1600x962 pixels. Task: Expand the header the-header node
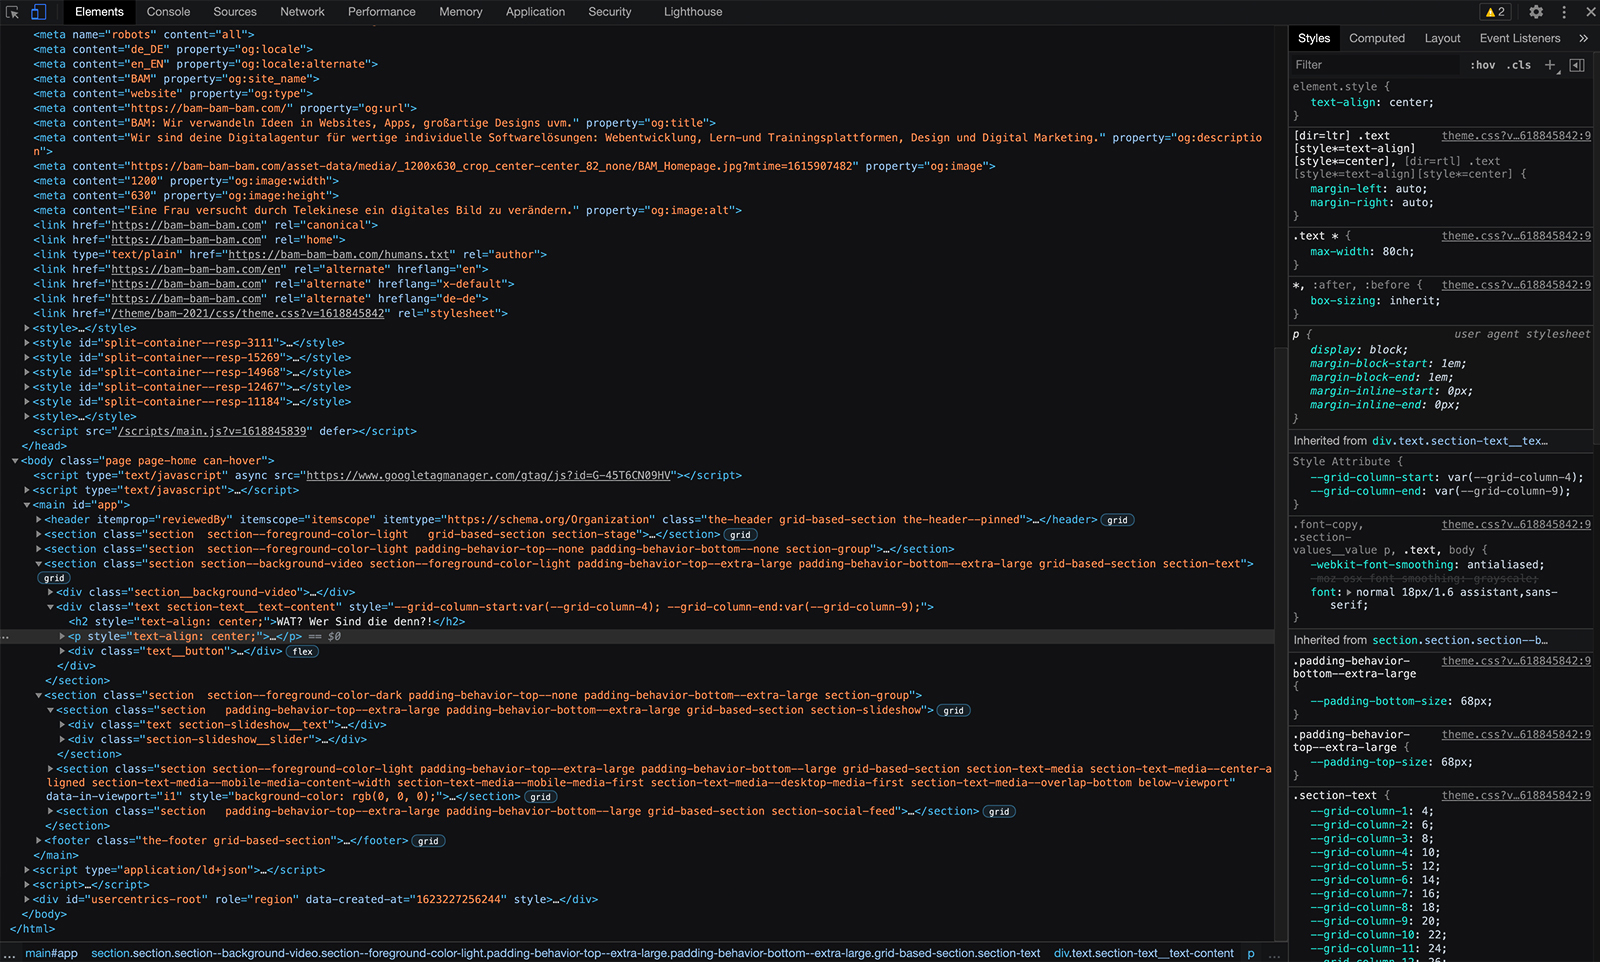[39, 520]
